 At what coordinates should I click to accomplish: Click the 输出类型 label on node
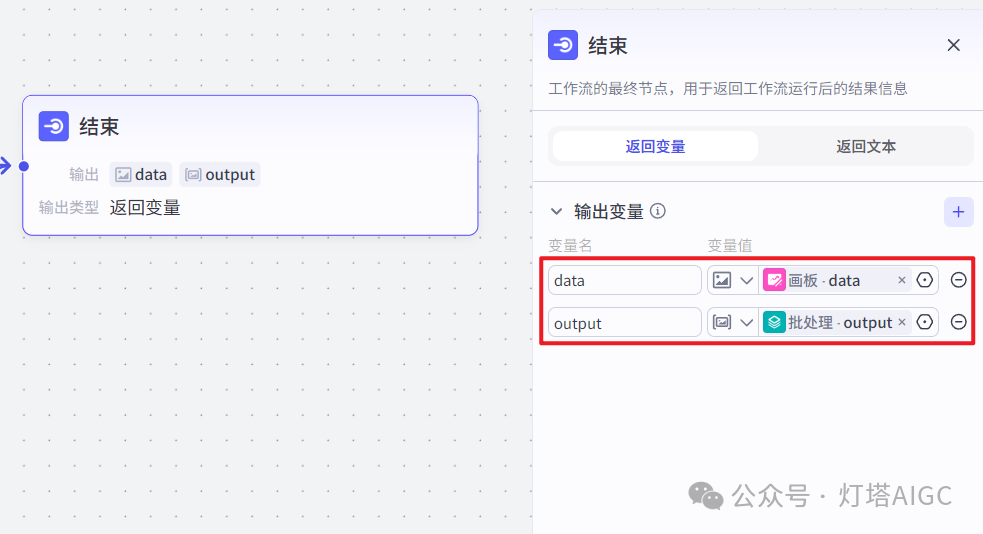pyautogui.click(x=68, y=207)
